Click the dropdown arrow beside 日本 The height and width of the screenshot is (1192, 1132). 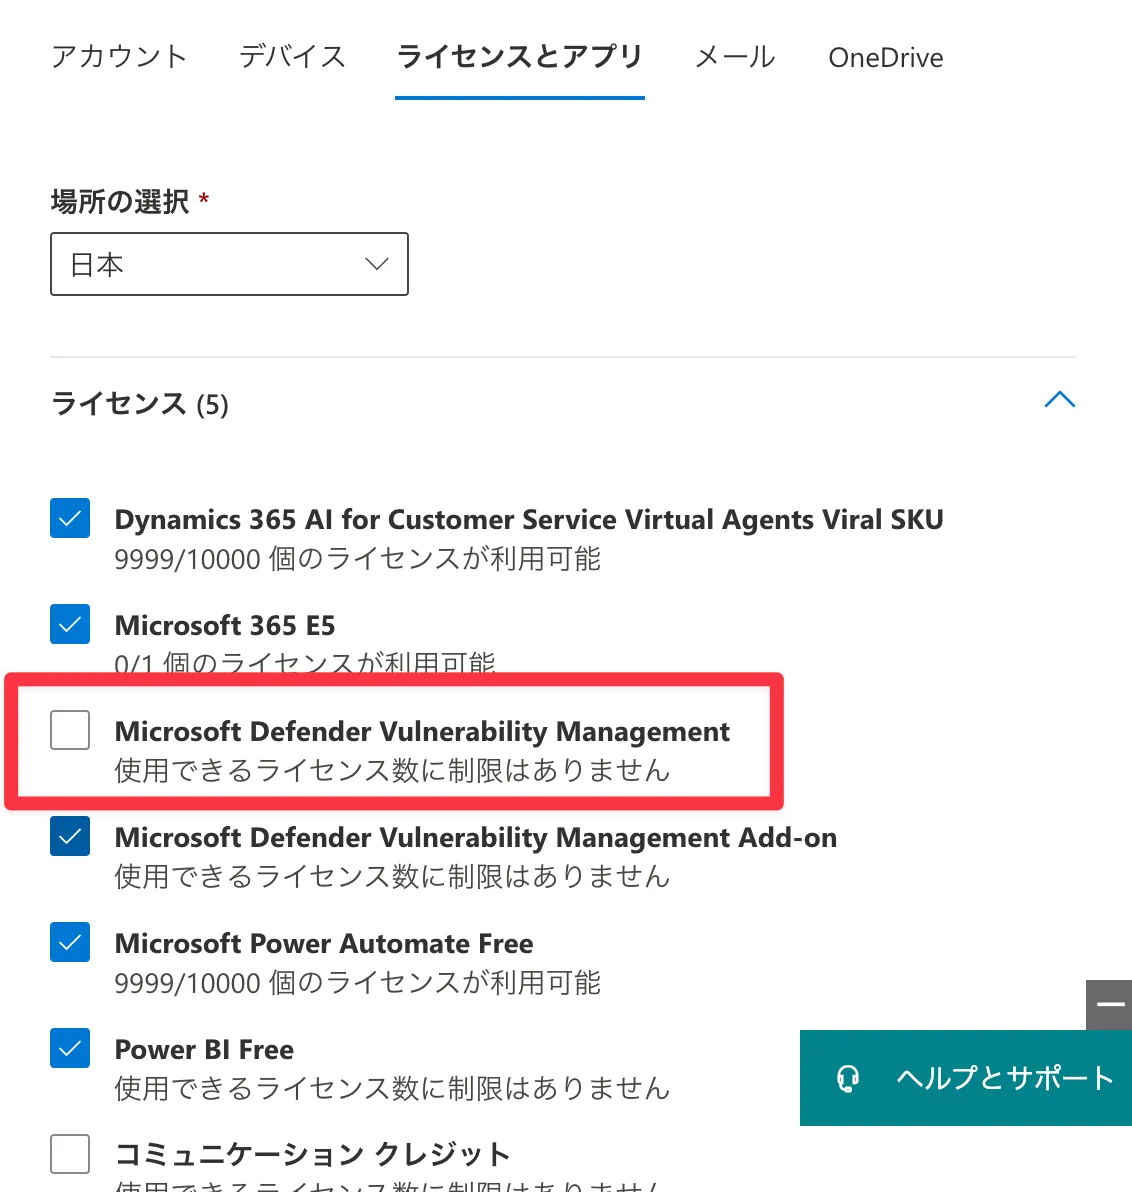(376, 264)
